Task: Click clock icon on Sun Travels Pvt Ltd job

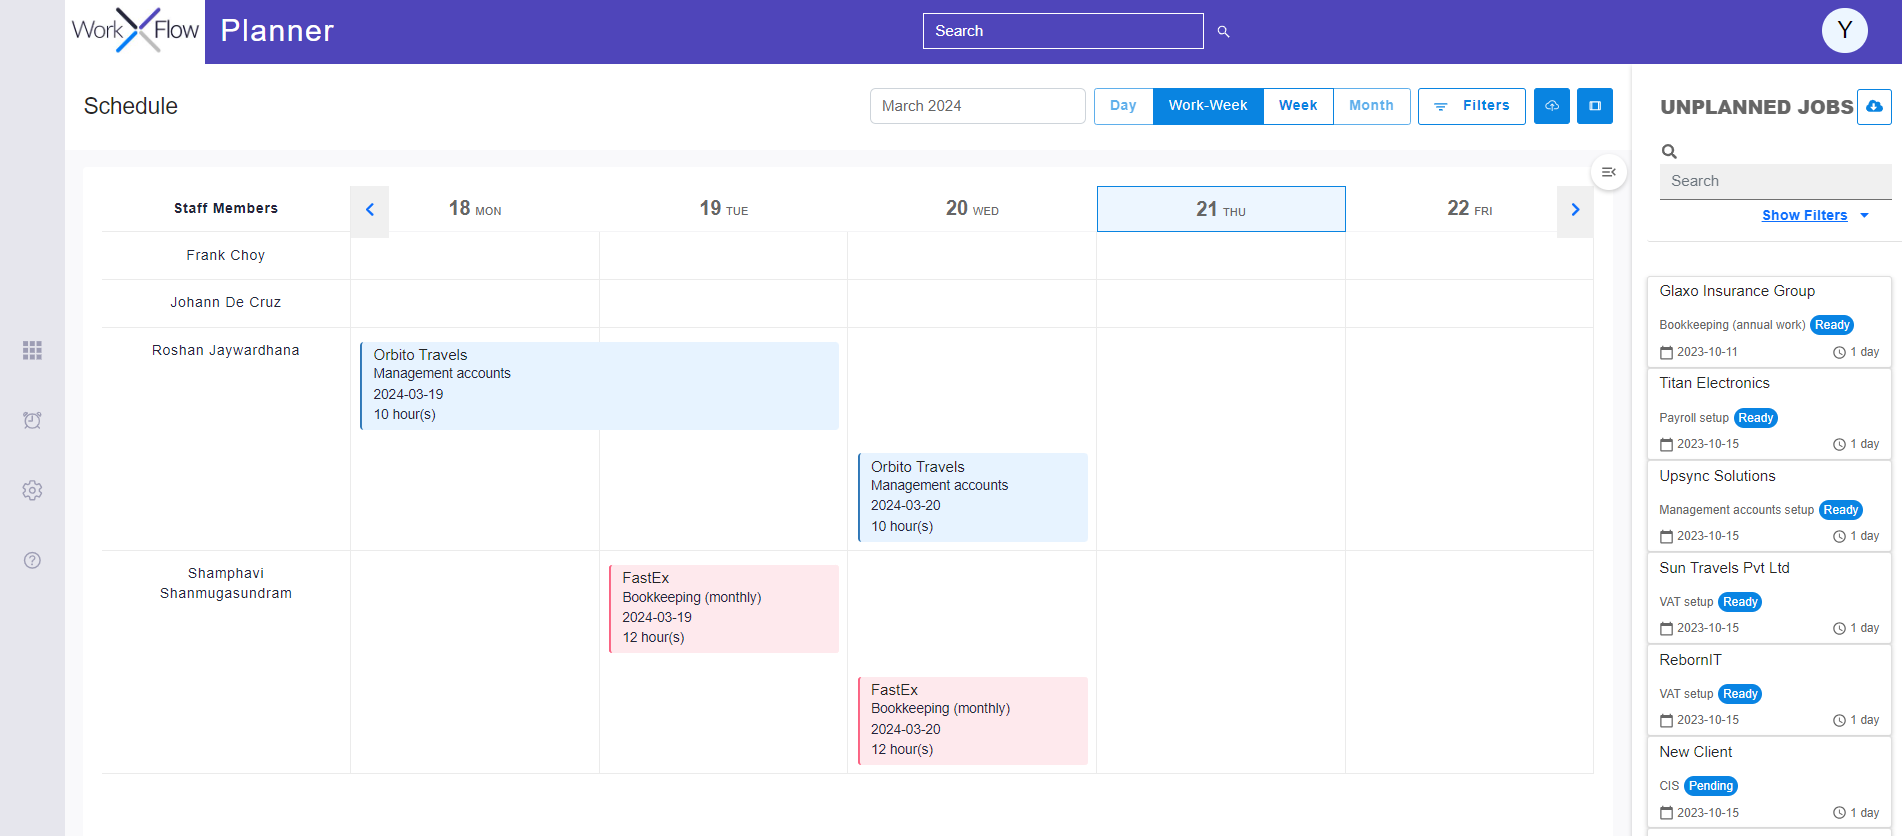Action: click(1839, 628)
